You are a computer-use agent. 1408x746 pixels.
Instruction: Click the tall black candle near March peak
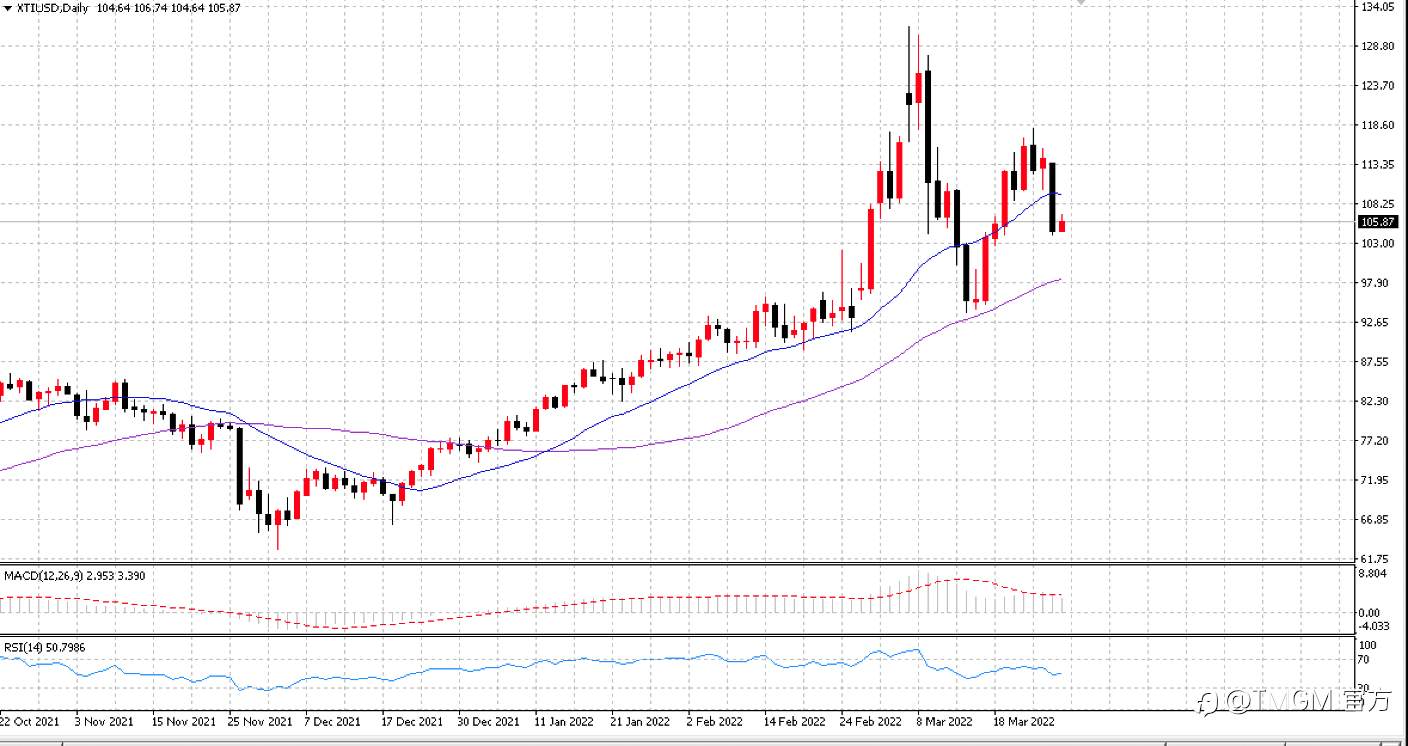[x=929, y=126]
